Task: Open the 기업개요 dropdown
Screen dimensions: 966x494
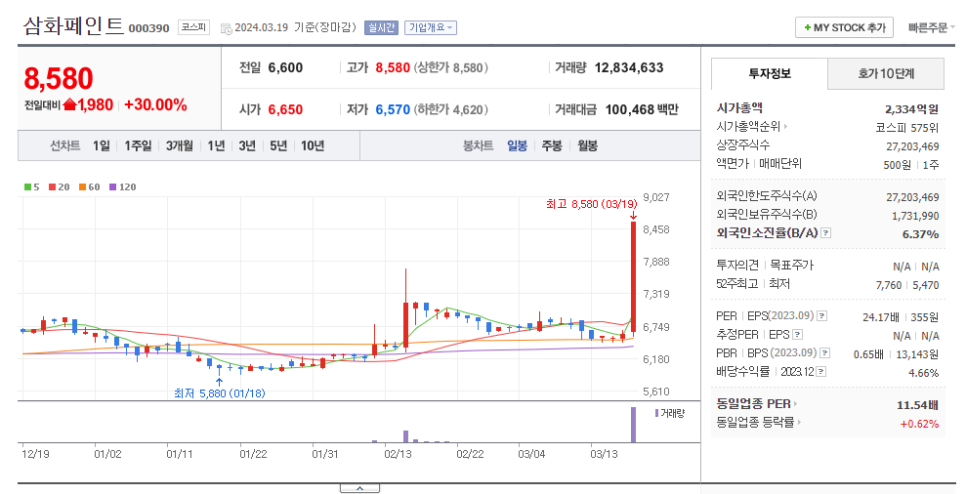Action: pos(431,28)
